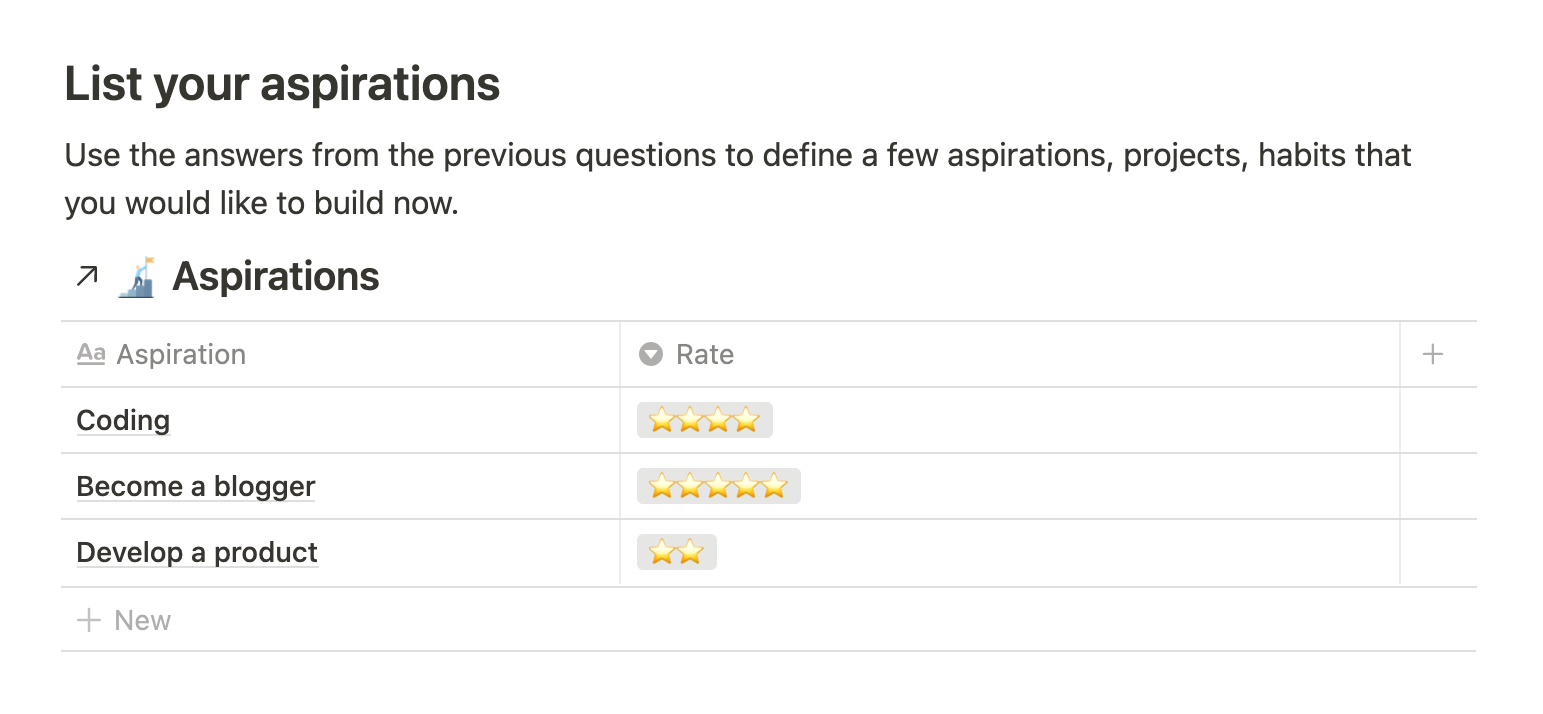
Task: Change the four-star rating for Coding
Action: [x=705, y=420]
